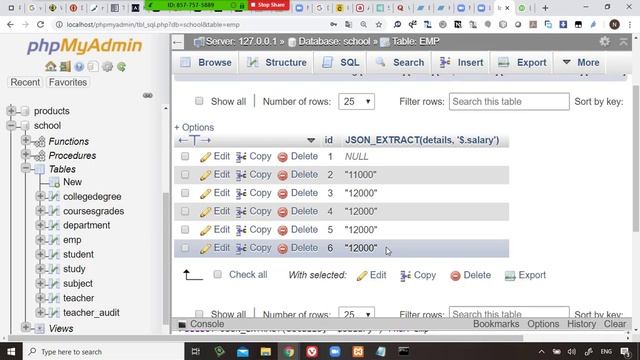This screenshot has width=640, height=360.
Task: Click pencil Edit icon for row id 1
Action: coord(205,157)
